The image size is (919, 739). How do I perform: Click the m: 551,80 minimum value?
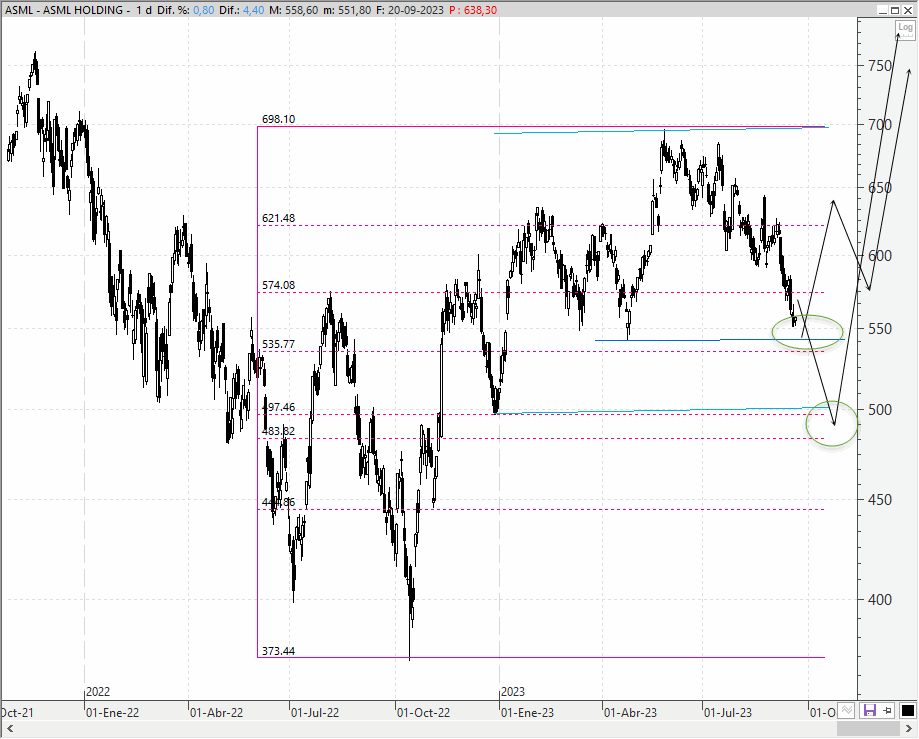347,10
